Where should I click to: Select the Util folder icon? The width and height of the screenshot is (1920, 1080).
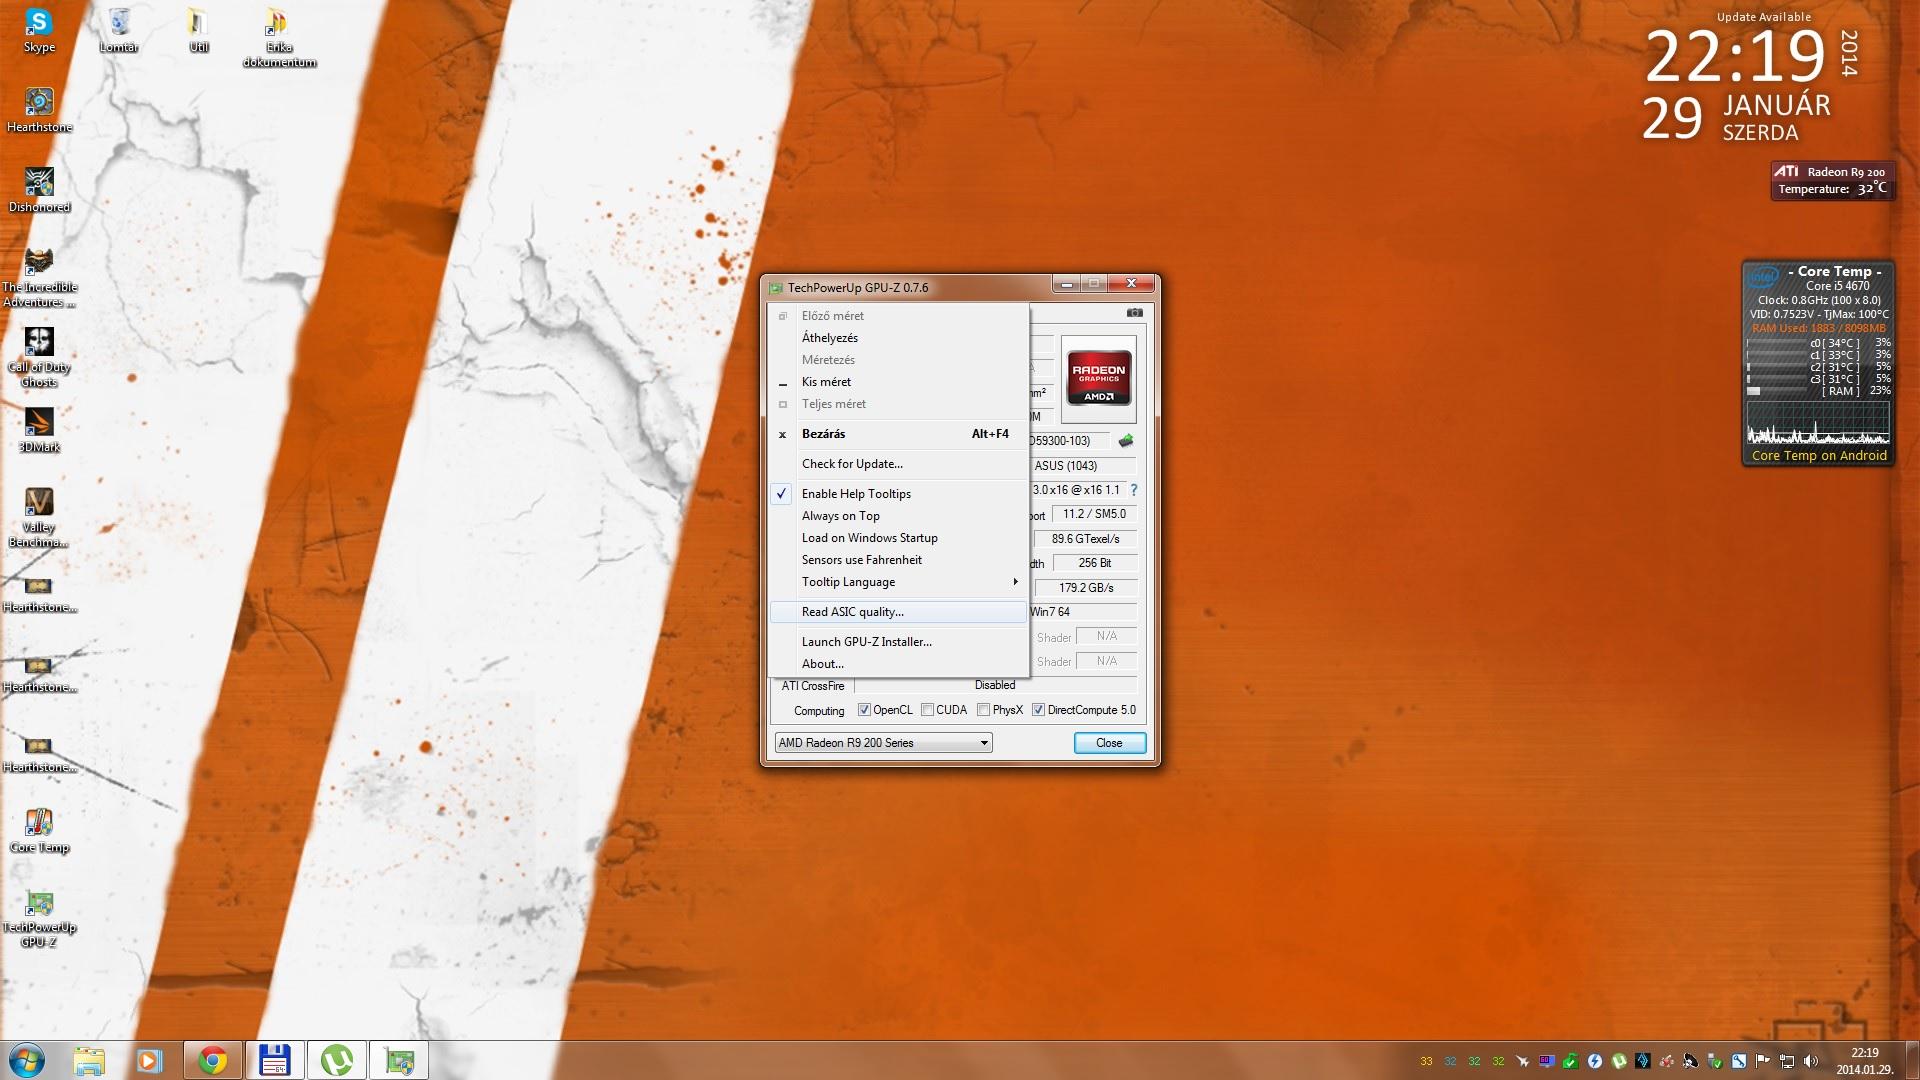[199, 31]
